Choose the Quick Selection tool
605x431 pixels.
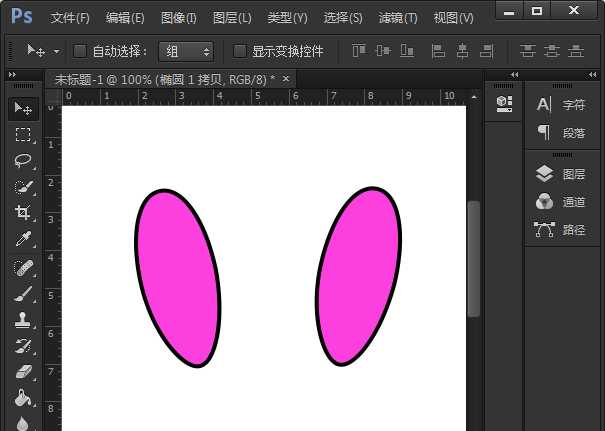tap(23, 186)
